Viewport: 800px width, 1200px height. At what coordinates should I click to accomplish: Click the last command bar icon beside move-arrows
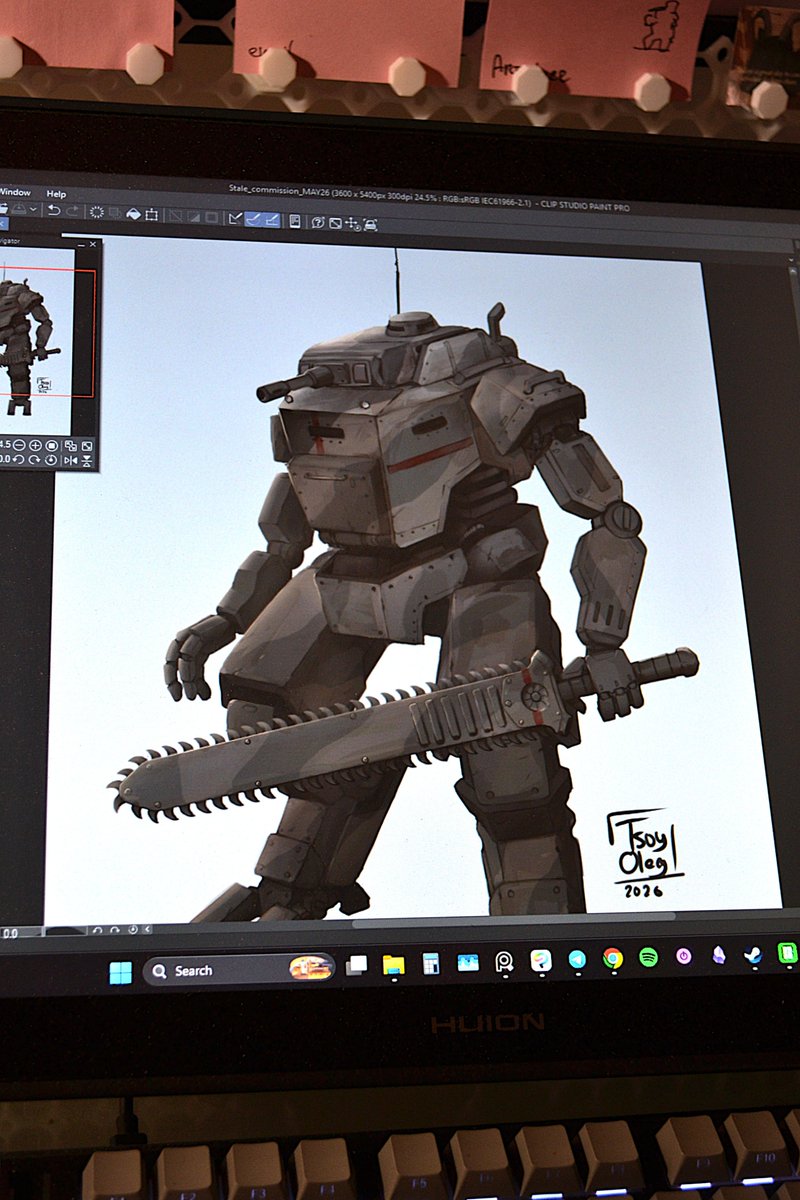[x=370, y=225]
